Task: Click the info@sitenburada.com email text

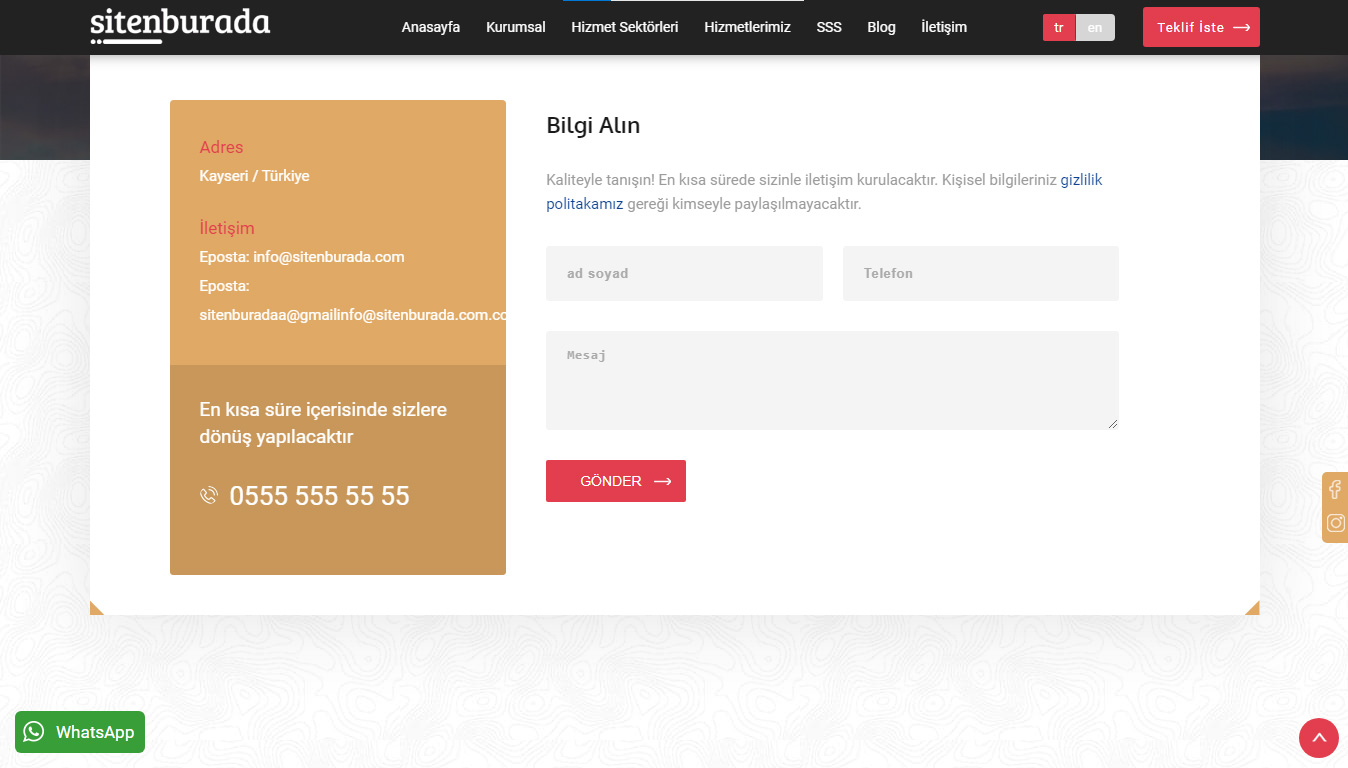Action: click(x=328, y=257)
